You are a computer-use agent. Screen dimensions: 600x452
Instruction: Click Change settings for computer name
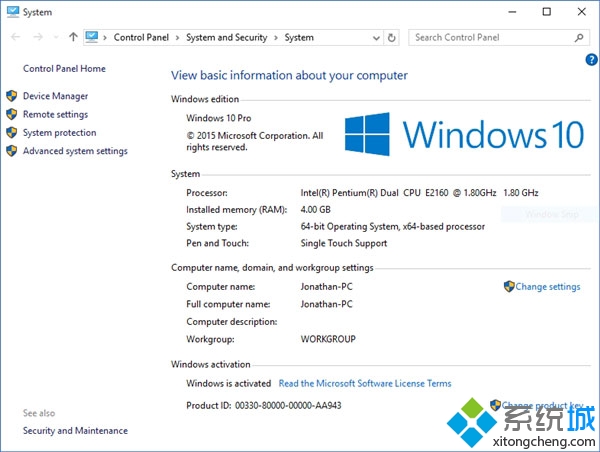click(x=548, y=287)
